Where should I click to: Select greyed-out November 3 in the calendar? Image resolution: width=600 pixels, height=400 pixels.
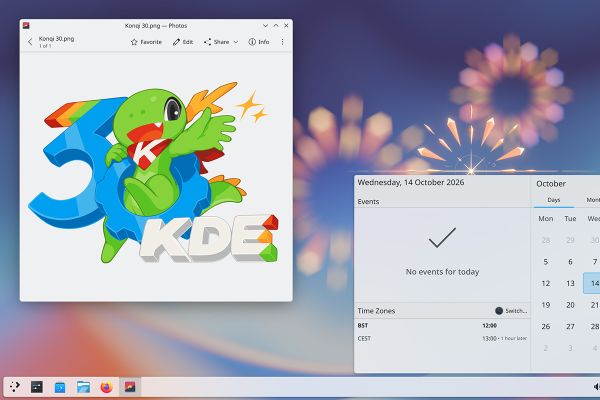(x=570, y=348)
